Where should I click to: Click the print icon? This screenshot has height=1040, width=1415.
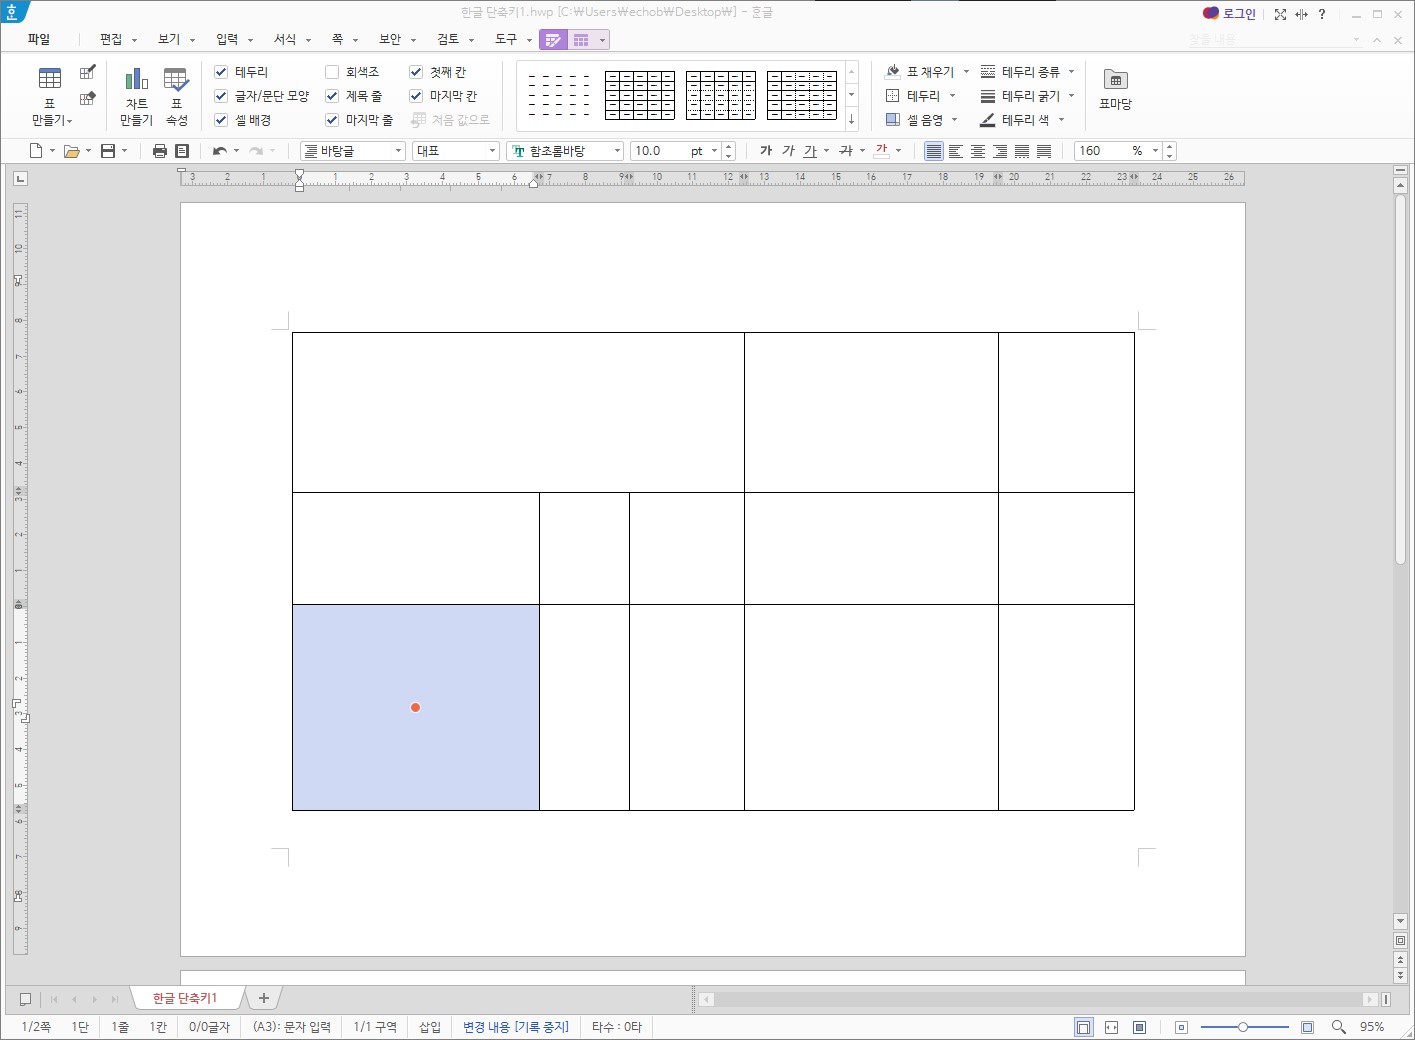click(159, 151)
